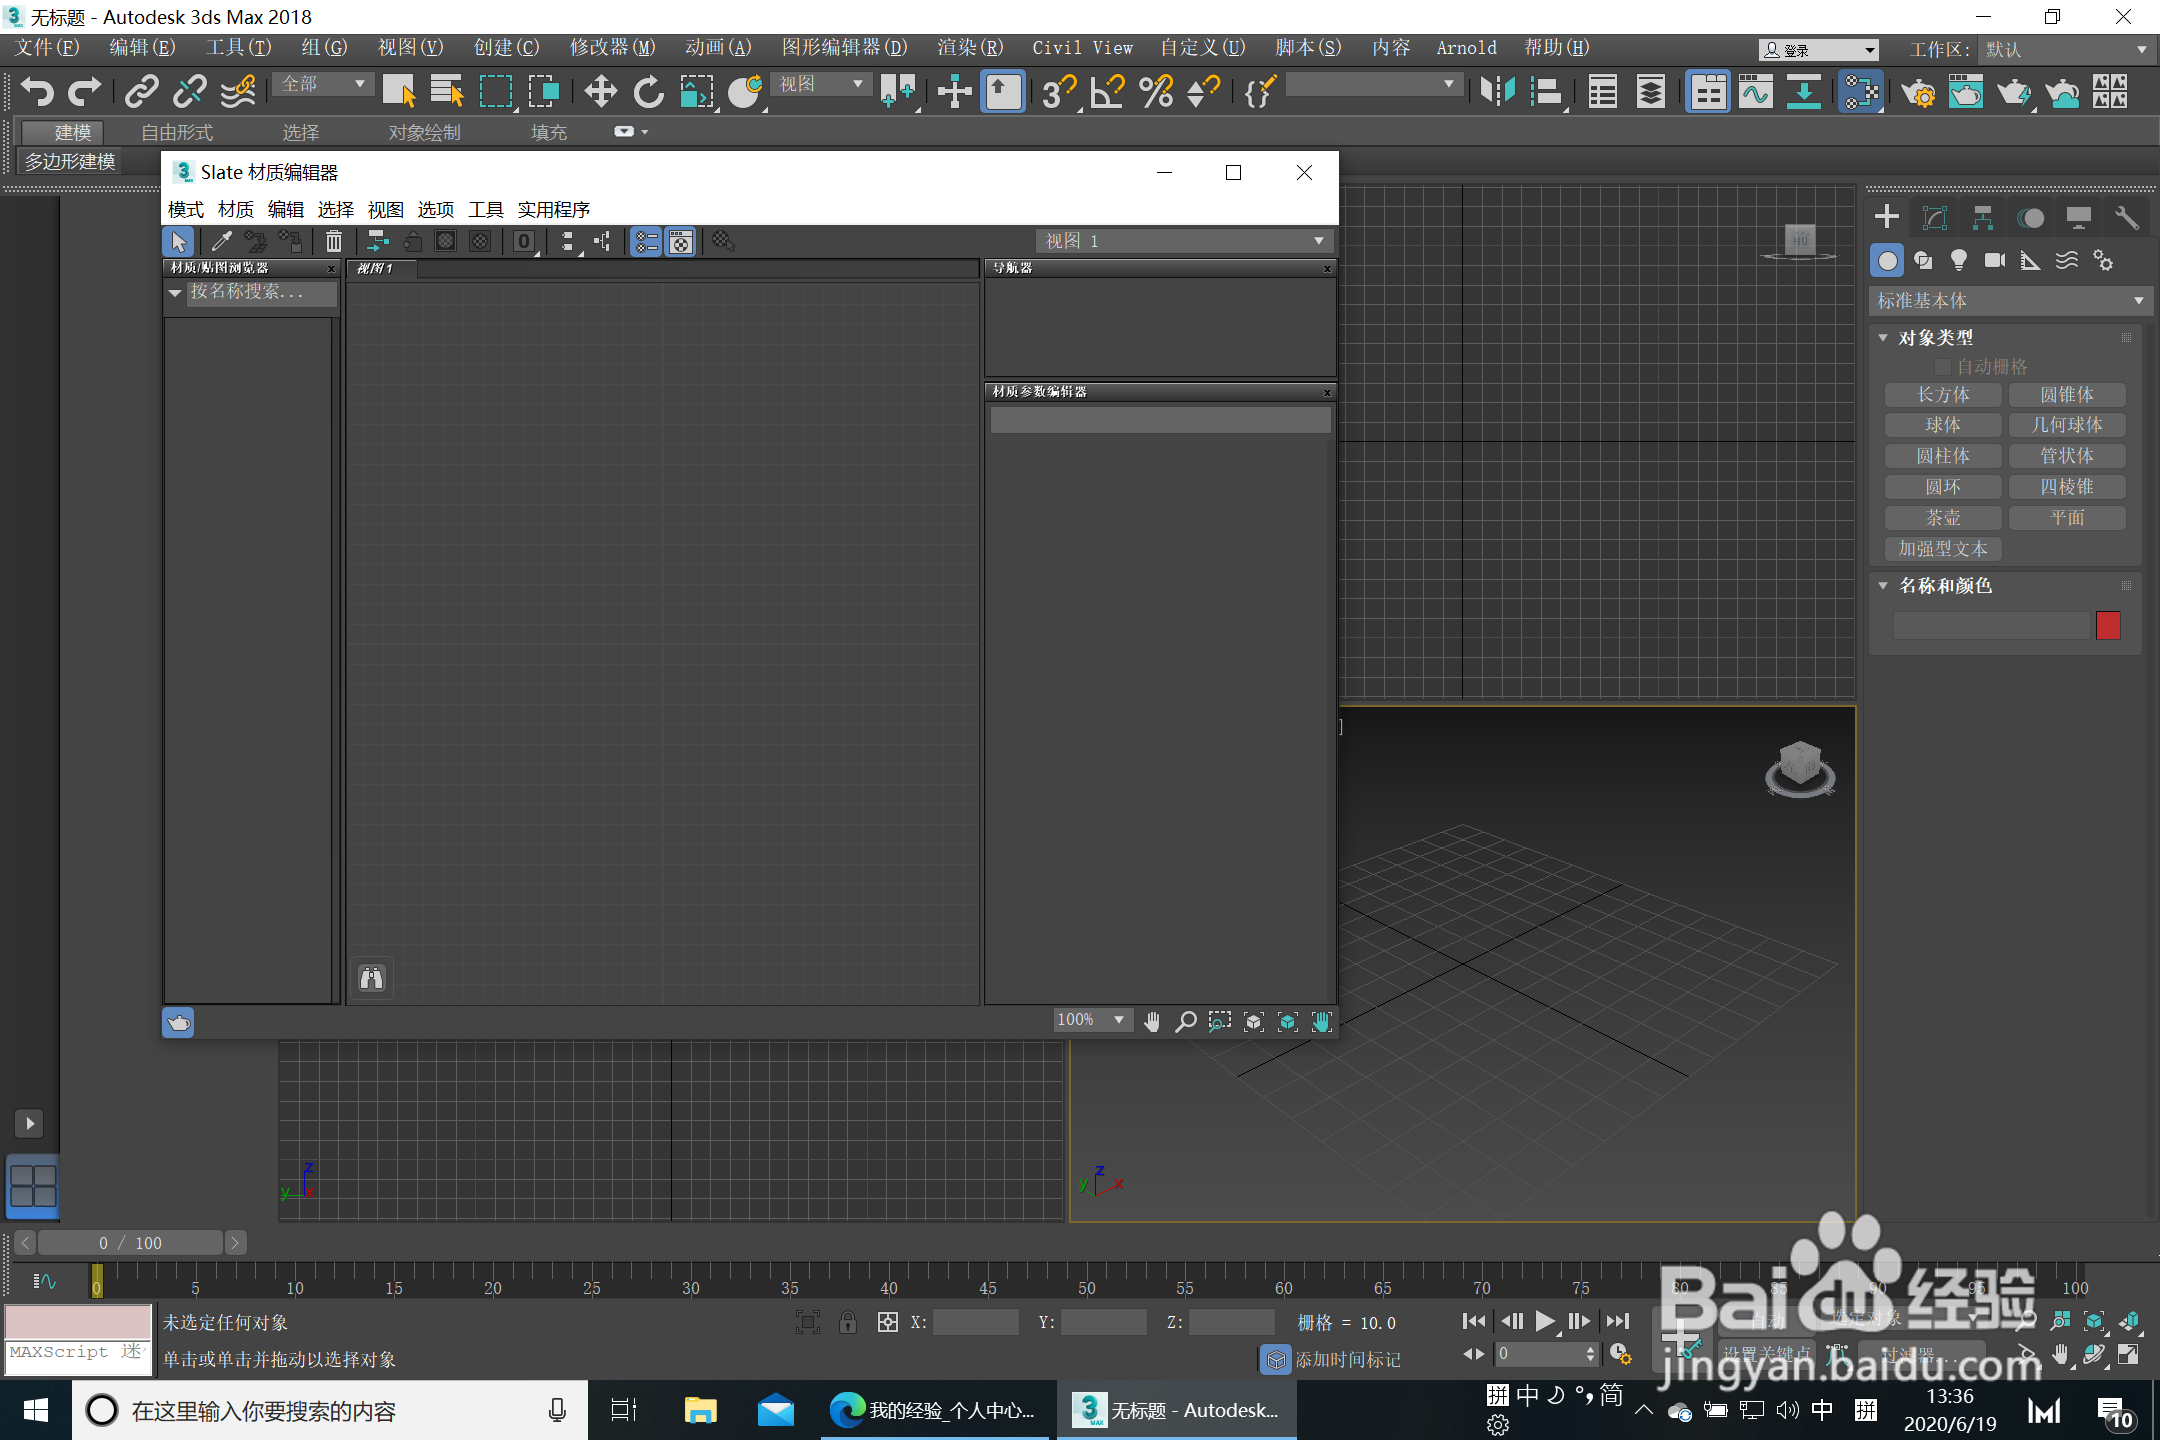Open Render Setup teapot with gear
The image size is (2160, 1440).
pos(1918,92)
